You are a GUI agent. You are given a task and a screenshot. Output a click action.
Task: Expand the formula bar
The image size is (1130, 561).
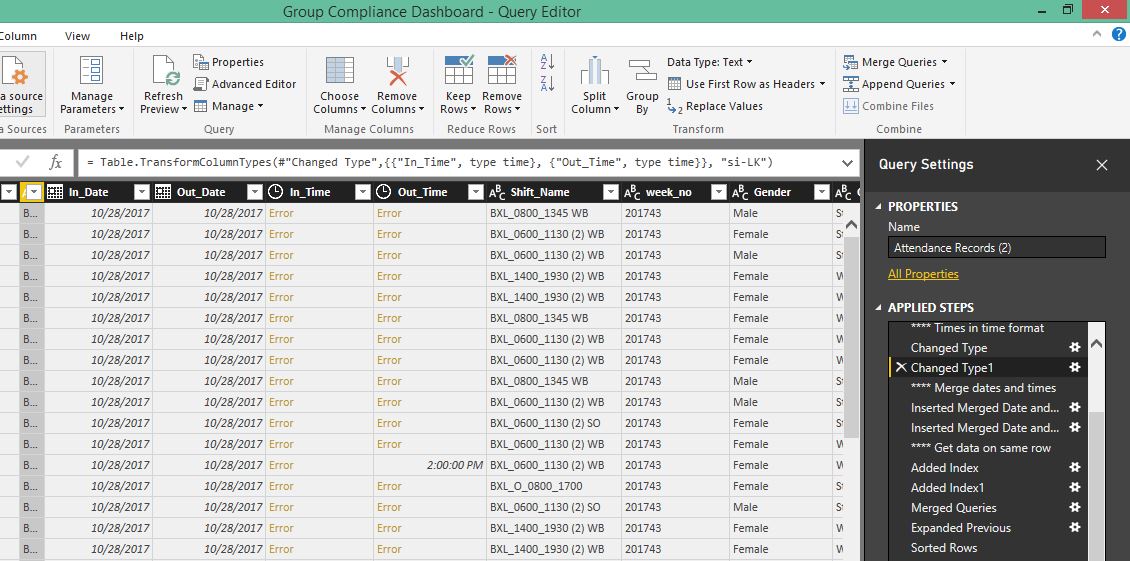pyautogui.click(x=848, y=163)
